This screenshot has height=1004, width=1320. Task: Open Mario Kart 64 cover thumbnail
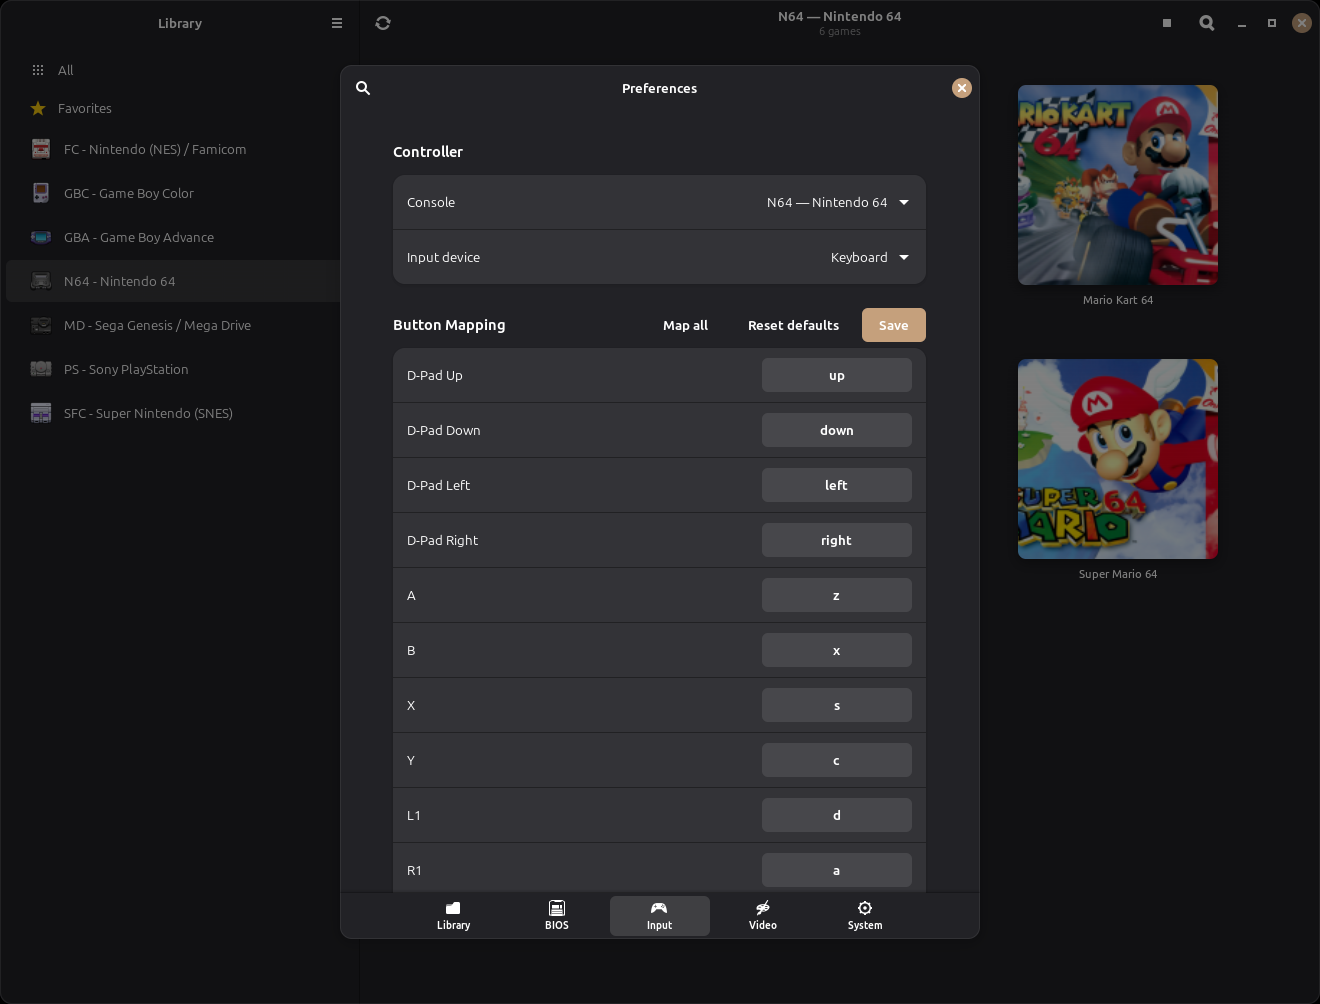(x=1118, y=185)
